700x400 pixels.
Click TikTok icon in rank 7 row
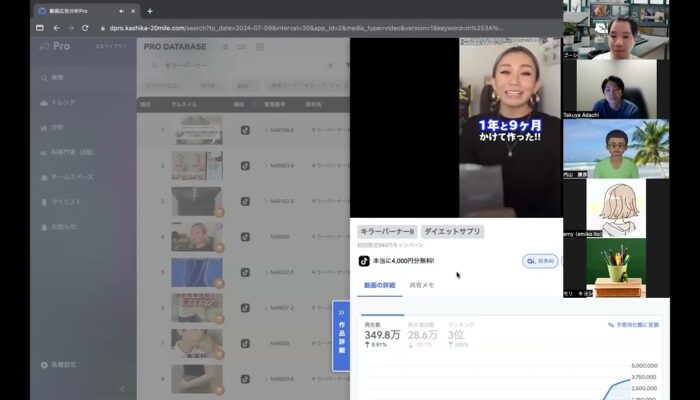click(245, 343)
